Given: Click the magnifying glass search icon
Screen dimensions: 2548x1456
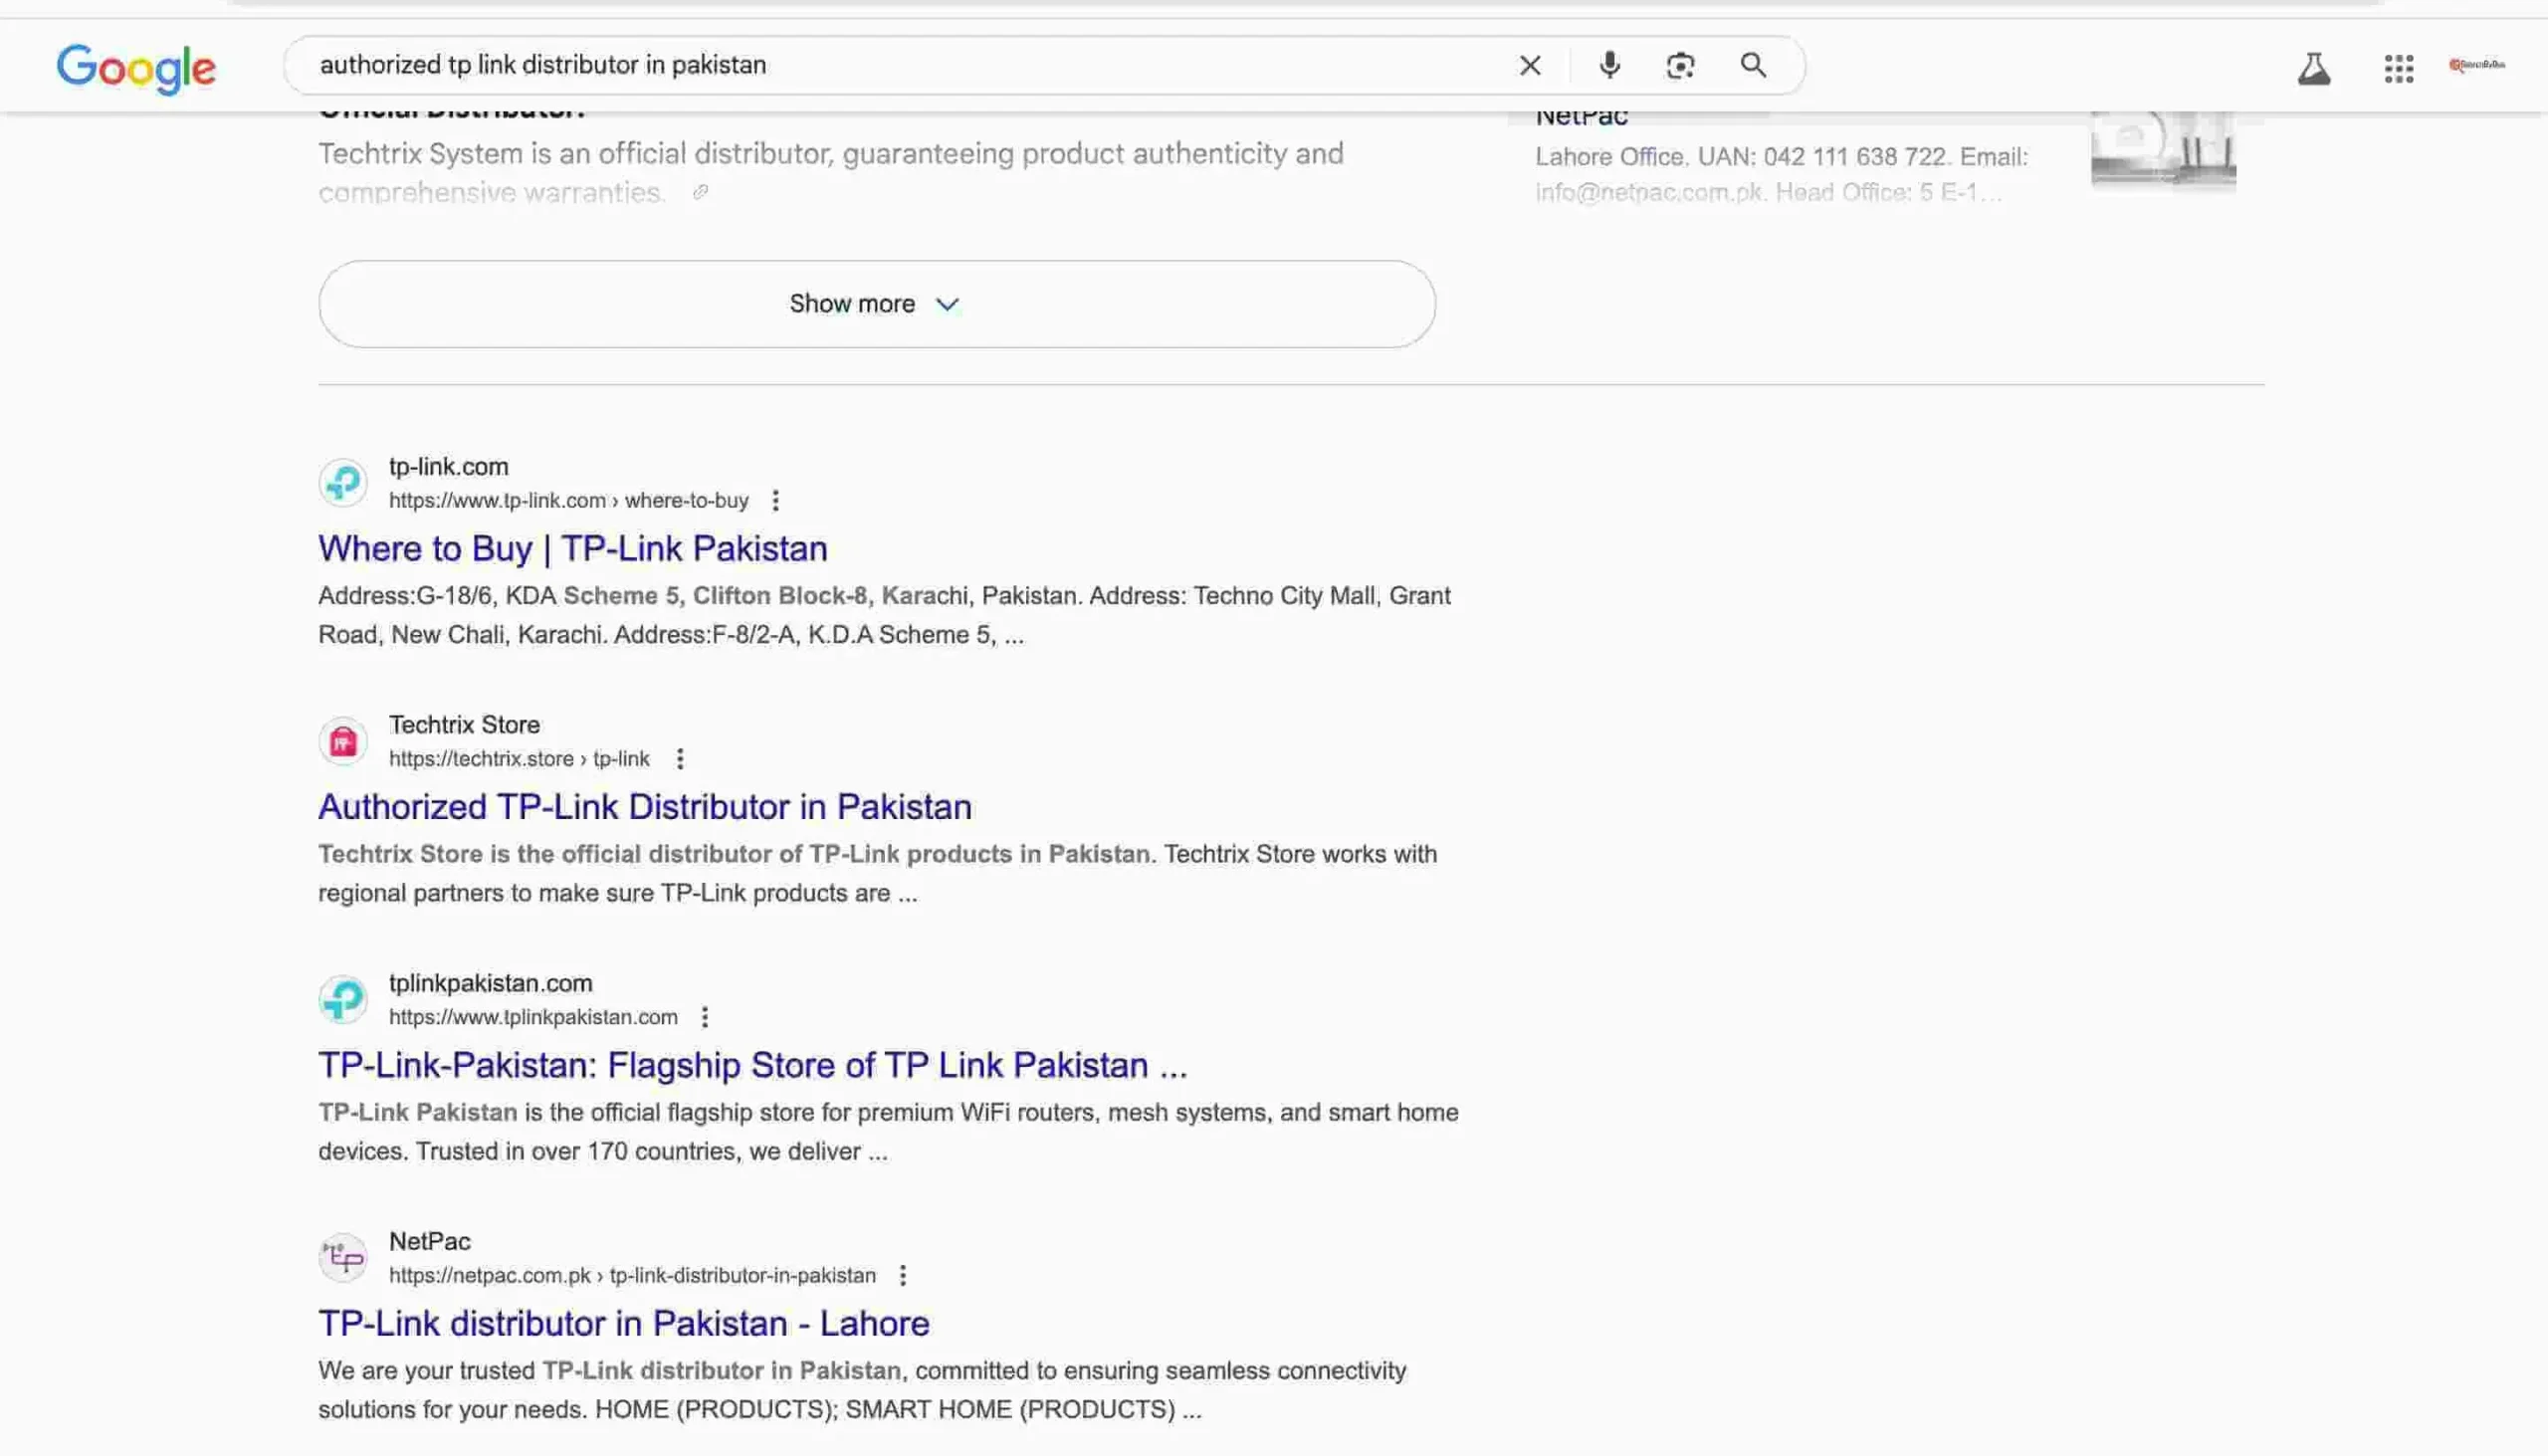Looking at the screenshot, I should pos(1753,64).
